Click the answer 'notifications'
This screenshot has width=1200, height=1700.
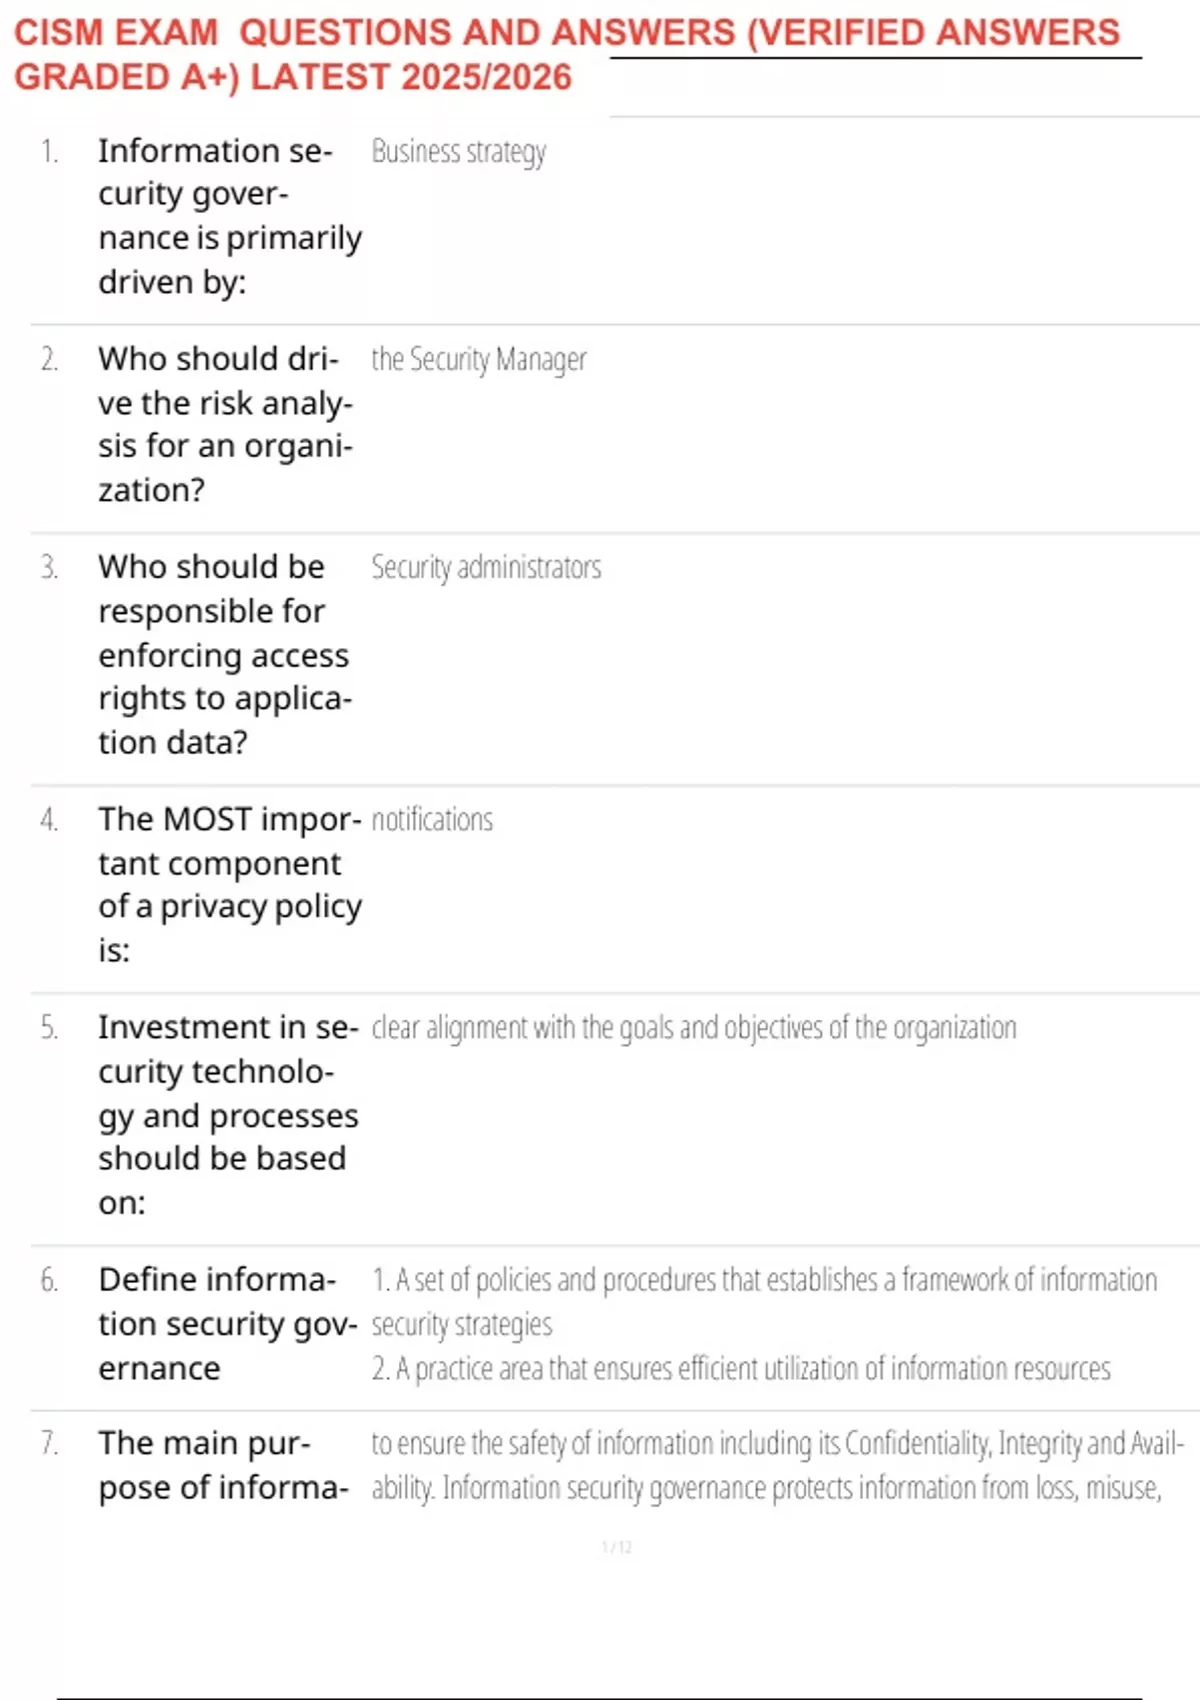click(x=432, y=820)
